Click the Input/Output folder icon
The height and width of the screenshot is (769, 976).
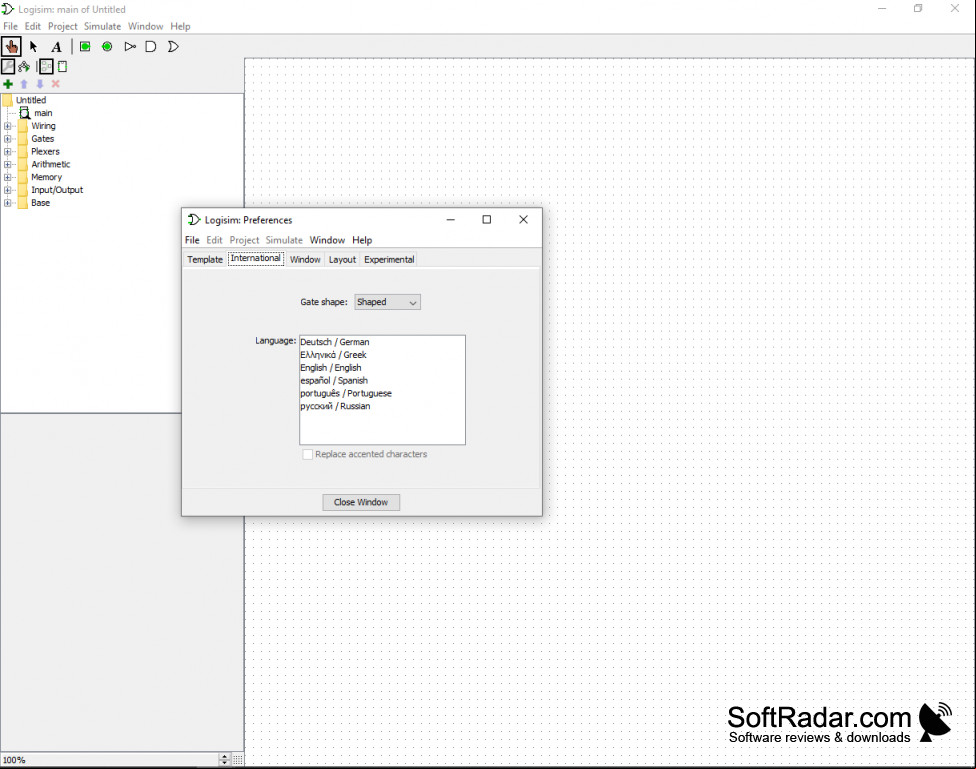click(x=23, y=190)
